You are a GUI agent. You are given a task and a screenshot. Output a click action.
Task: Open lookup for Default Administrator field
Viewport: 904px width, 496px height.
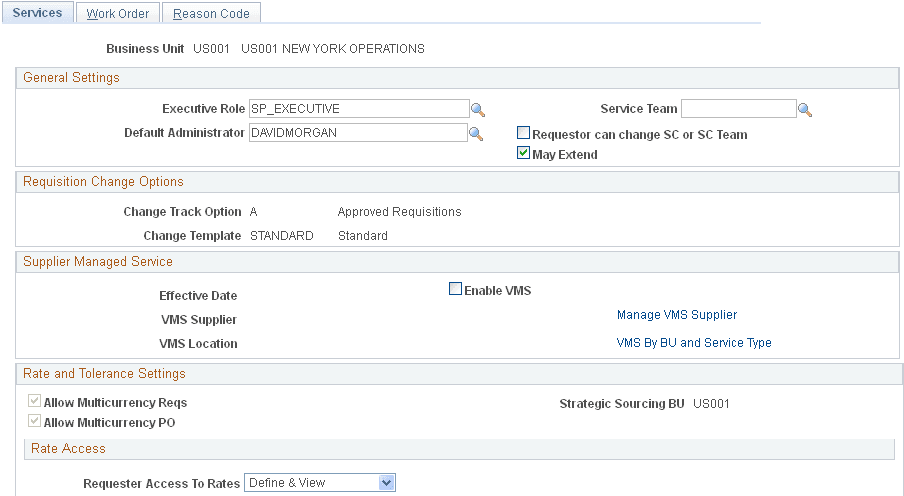(x=476, y=134)
